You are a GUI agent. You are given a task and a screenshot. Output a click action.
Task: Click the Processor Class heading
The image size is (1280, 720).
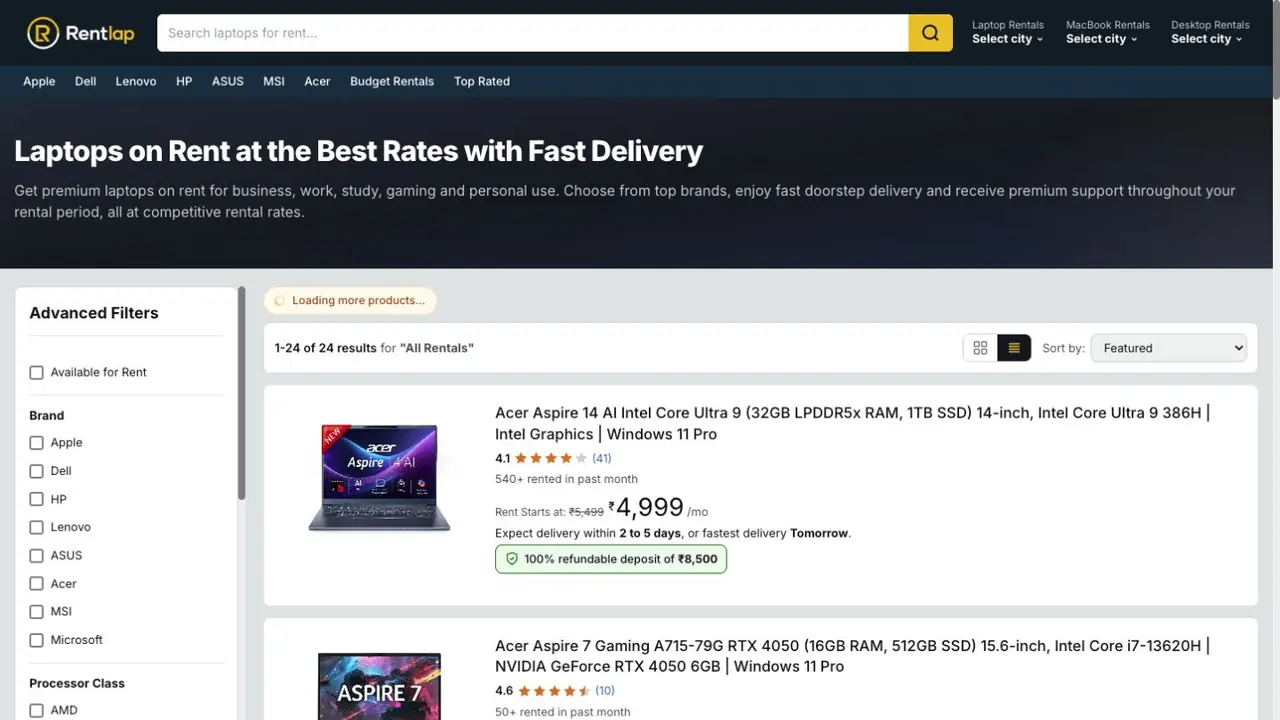click(77, 683)
